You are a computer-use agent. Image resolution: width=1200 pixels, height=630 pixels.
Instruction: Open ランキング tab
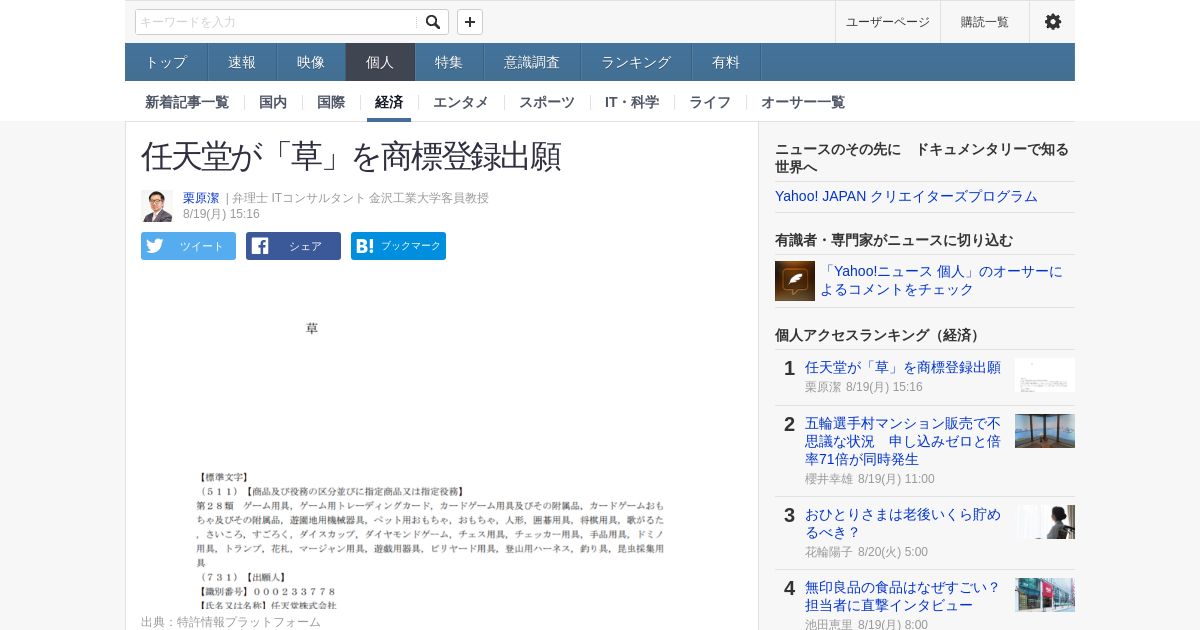[x=636, y=62]
